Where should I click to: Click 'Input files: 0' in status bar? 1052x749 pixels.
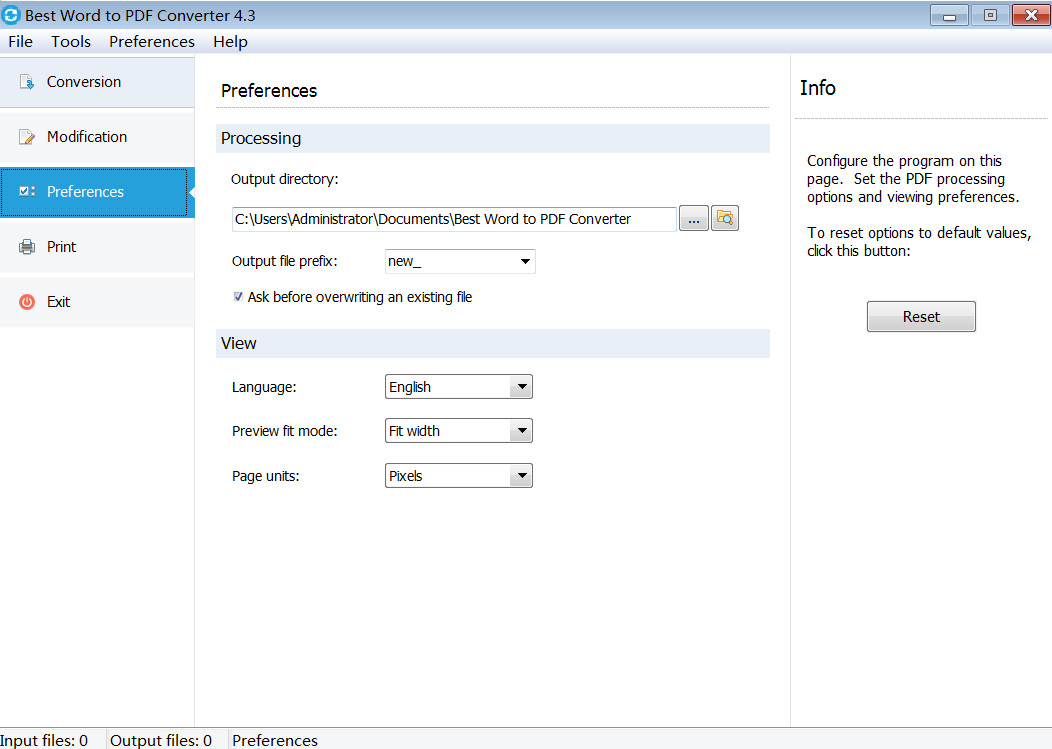point(44,740)
